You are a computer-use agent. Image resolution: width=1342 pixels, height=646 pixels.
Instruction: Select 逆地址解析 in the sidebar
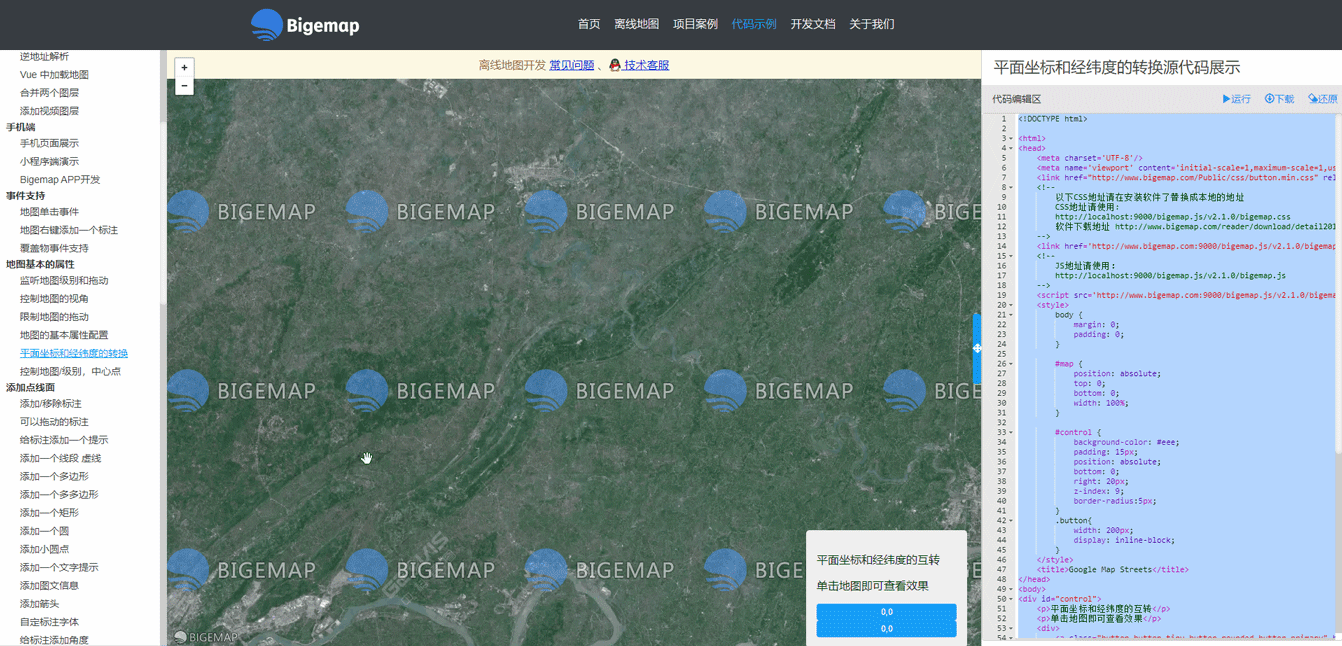[45, 56]
